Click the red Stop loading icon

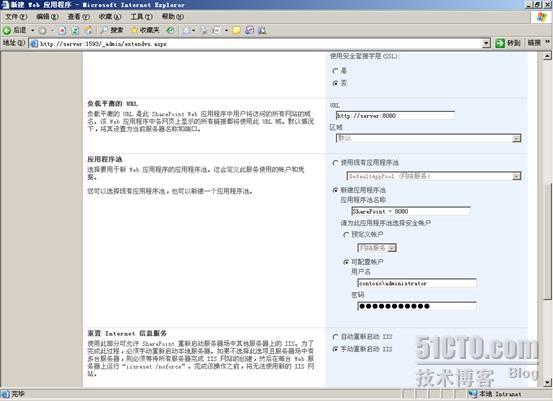pos(62,31)
